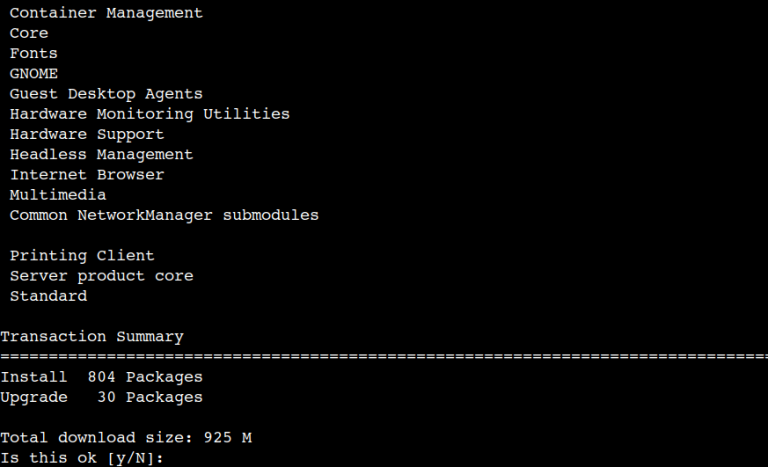Image resolution: width=768 pixels, height=467 pixels.
Task: Click 'Common NetworkManager submodules' text
Action: coord(164,215)
